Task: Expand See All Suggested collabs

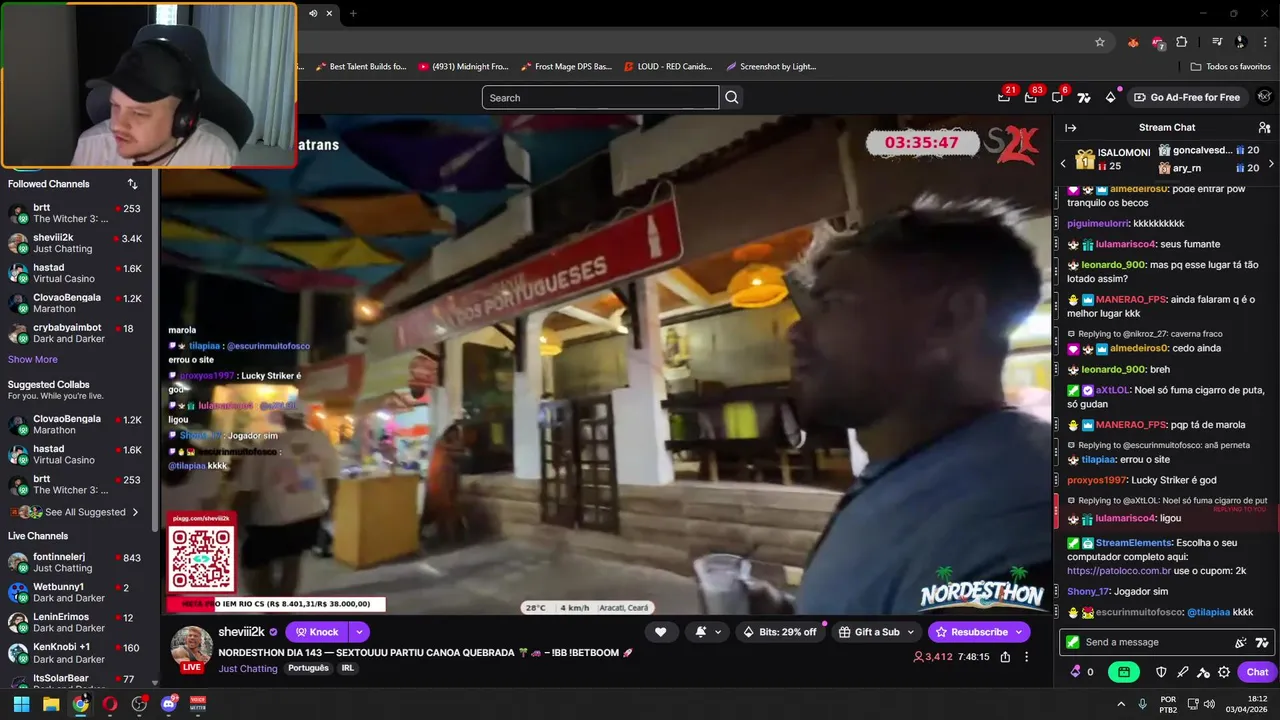Action: 76,512
